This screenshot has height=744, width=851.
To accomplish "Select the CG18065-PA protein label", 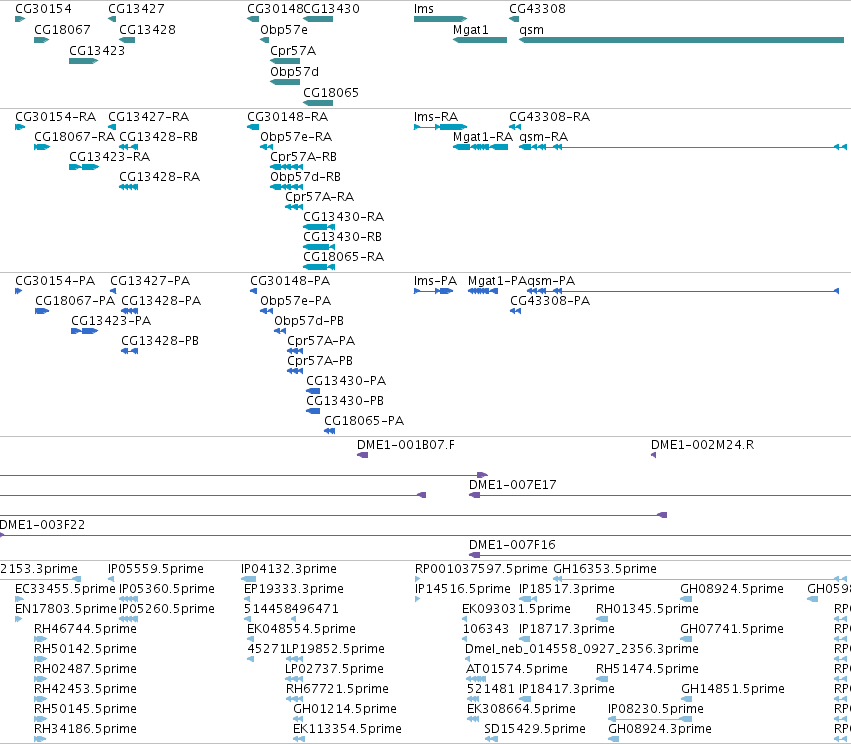I will [x=364, y=421].
